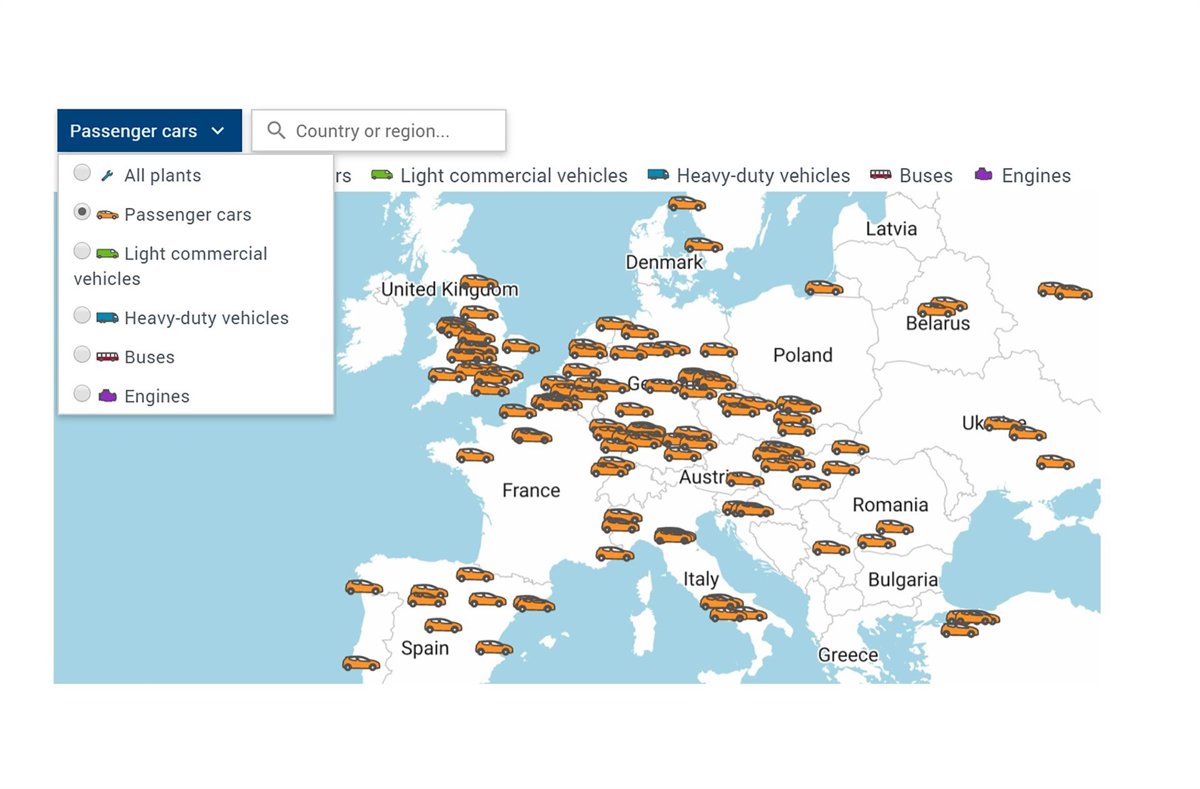Collapse the Passenger cars dropdown
This screenshot has height=789, width=1200.
pyautogui.click(x=149, y=131)
